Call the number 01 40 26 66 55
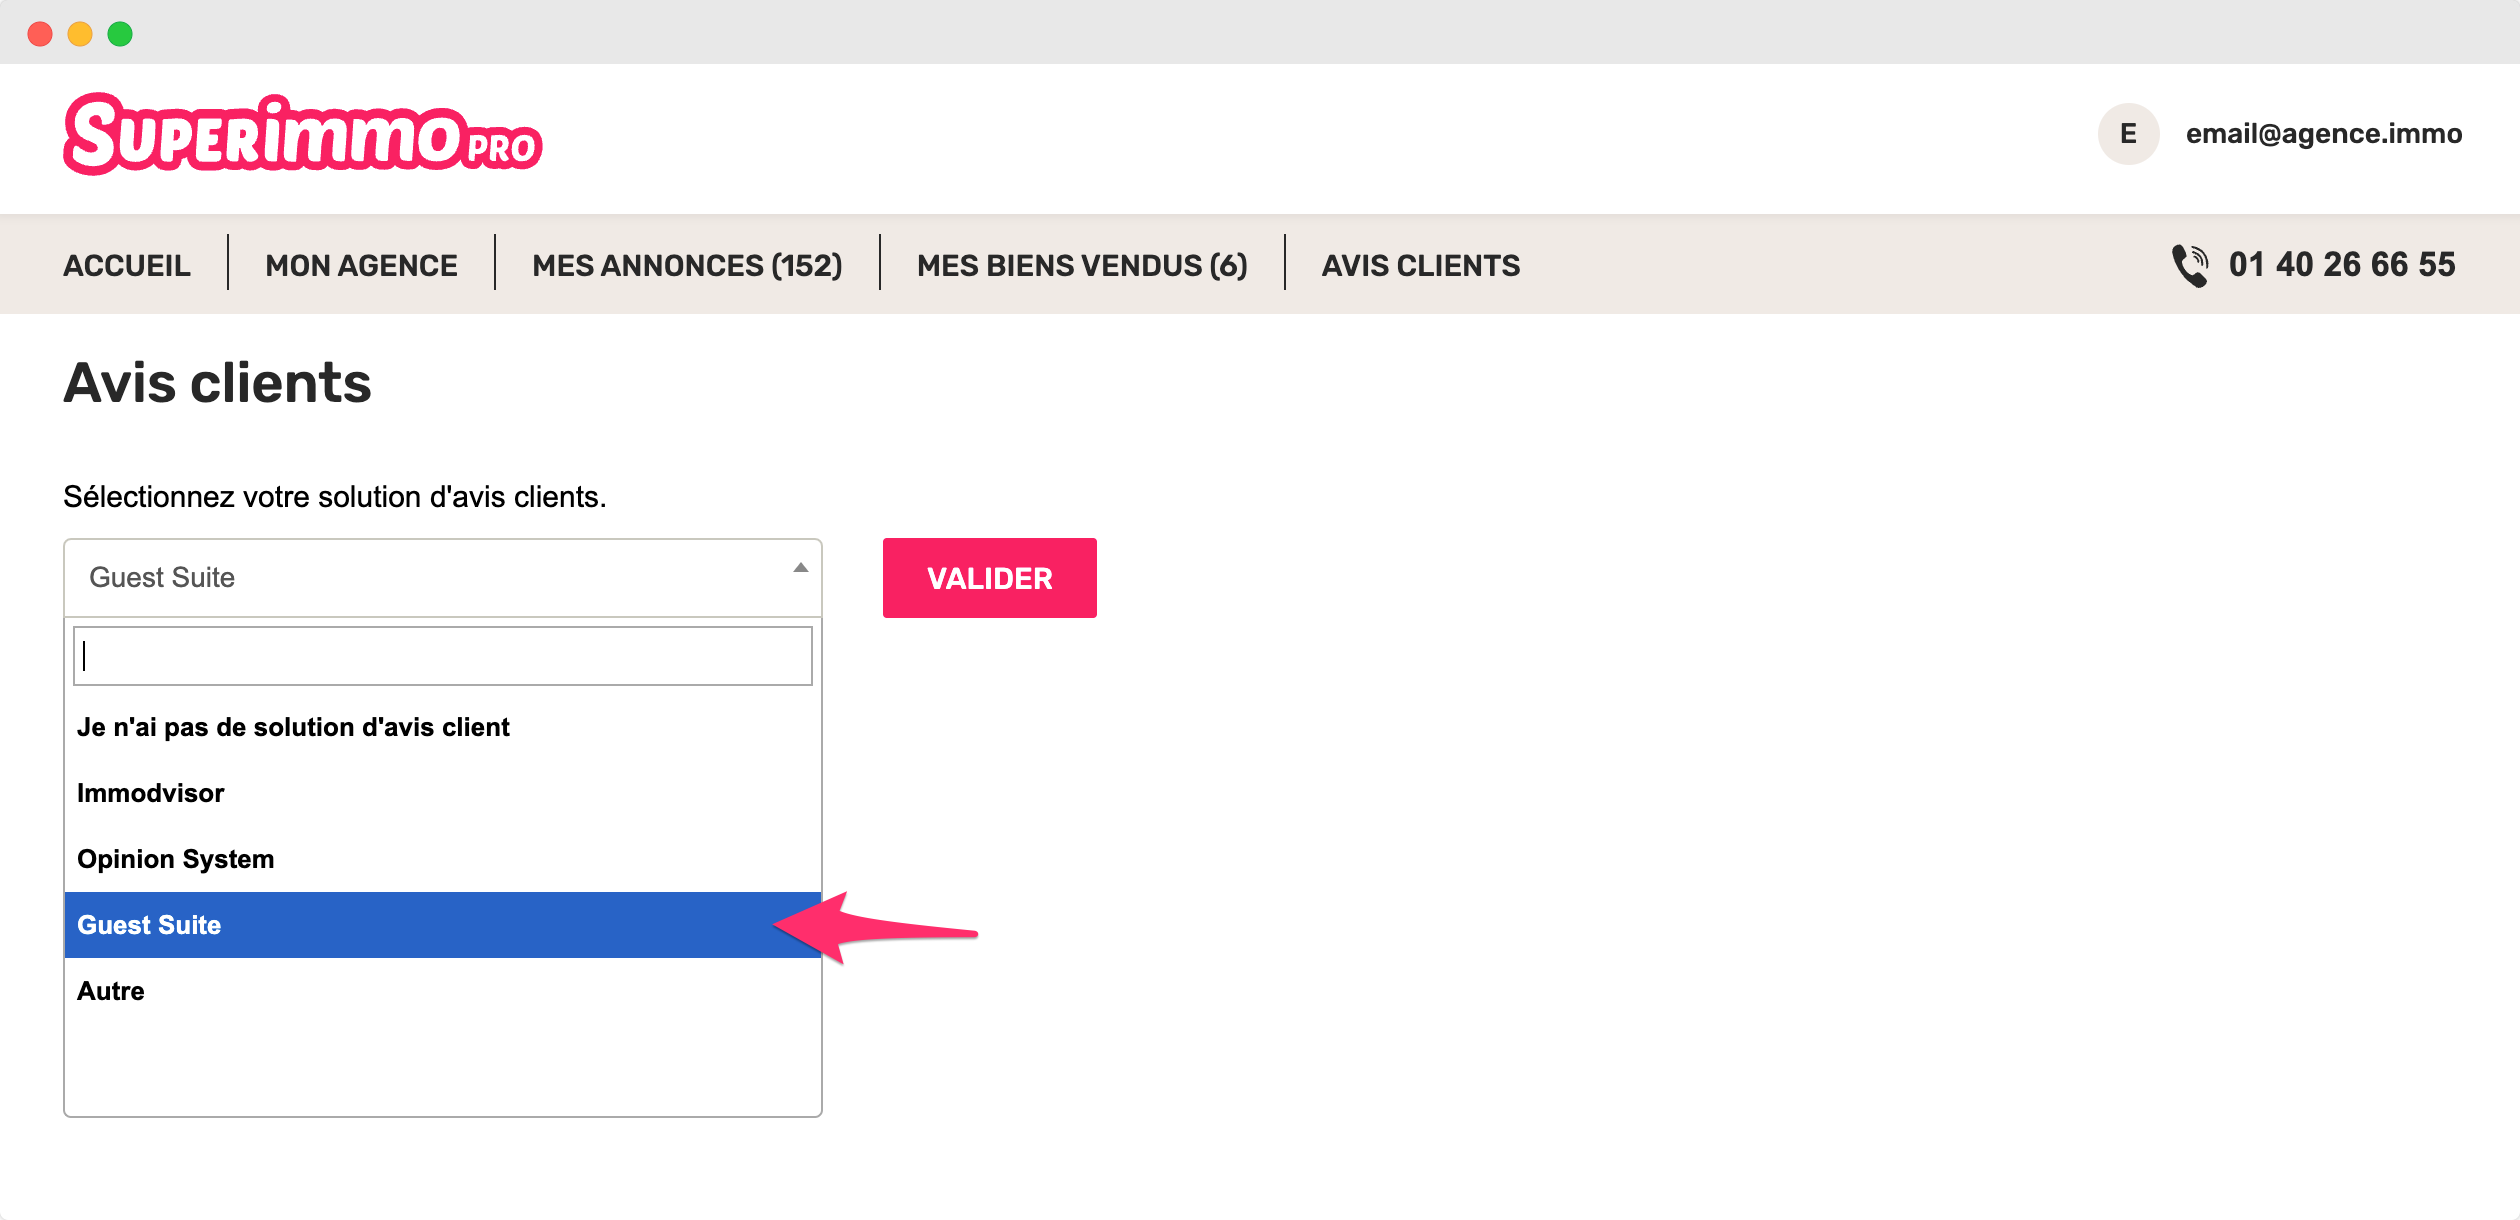The width and height of the screenshot is (2520, 1220). pos(2342,265)
